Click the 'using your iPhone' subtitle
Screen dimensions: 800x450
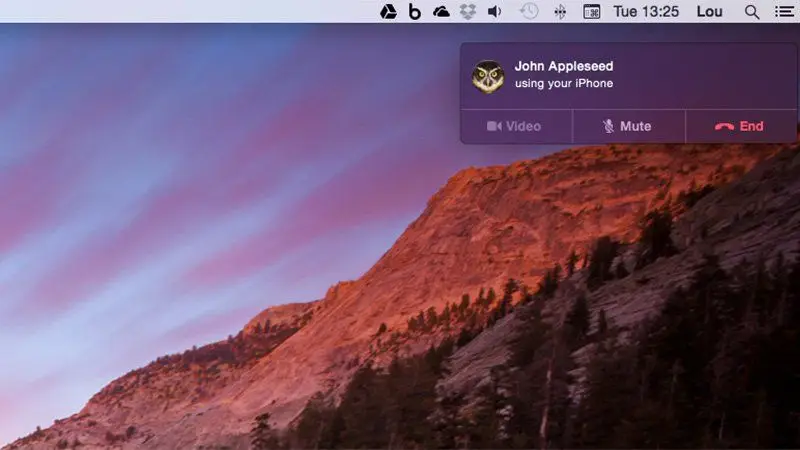pyautogui.click(x=563, y=84)
